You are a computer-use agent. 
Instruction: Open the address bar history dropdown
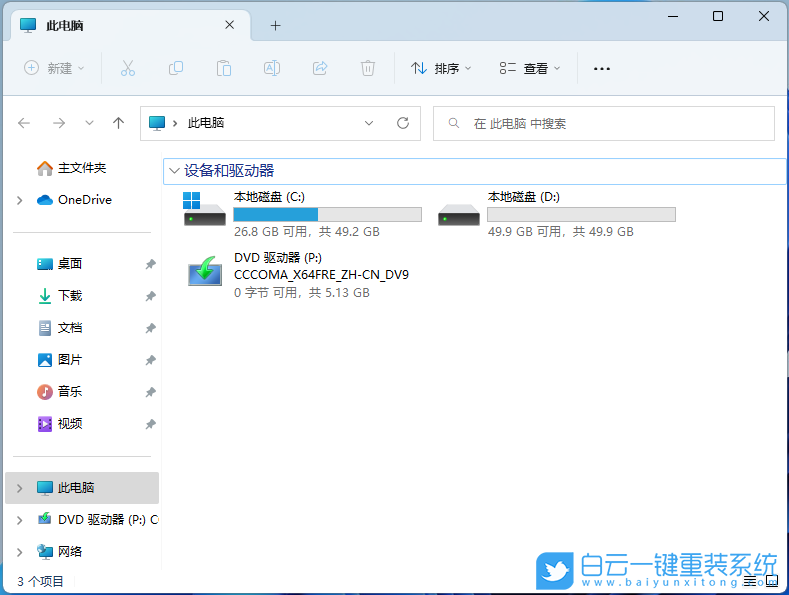[x=369, y=123]
